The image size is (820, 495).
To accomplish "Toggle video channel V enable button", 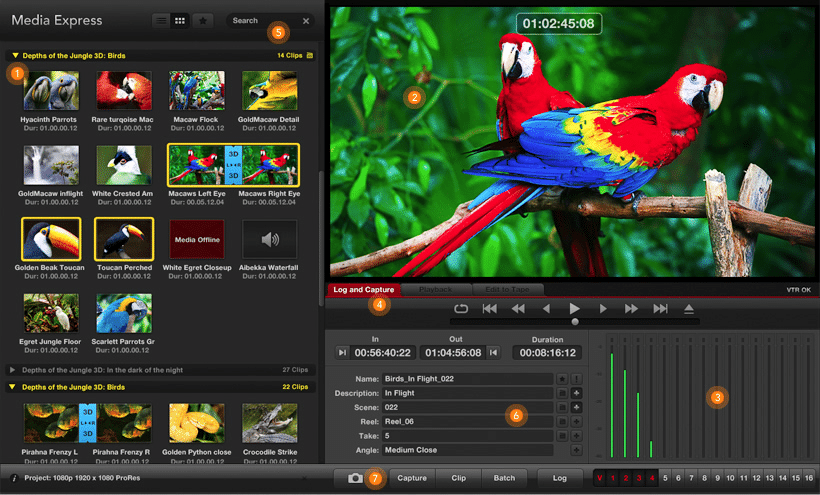I will pyautogui.click(x=600, y=478).
